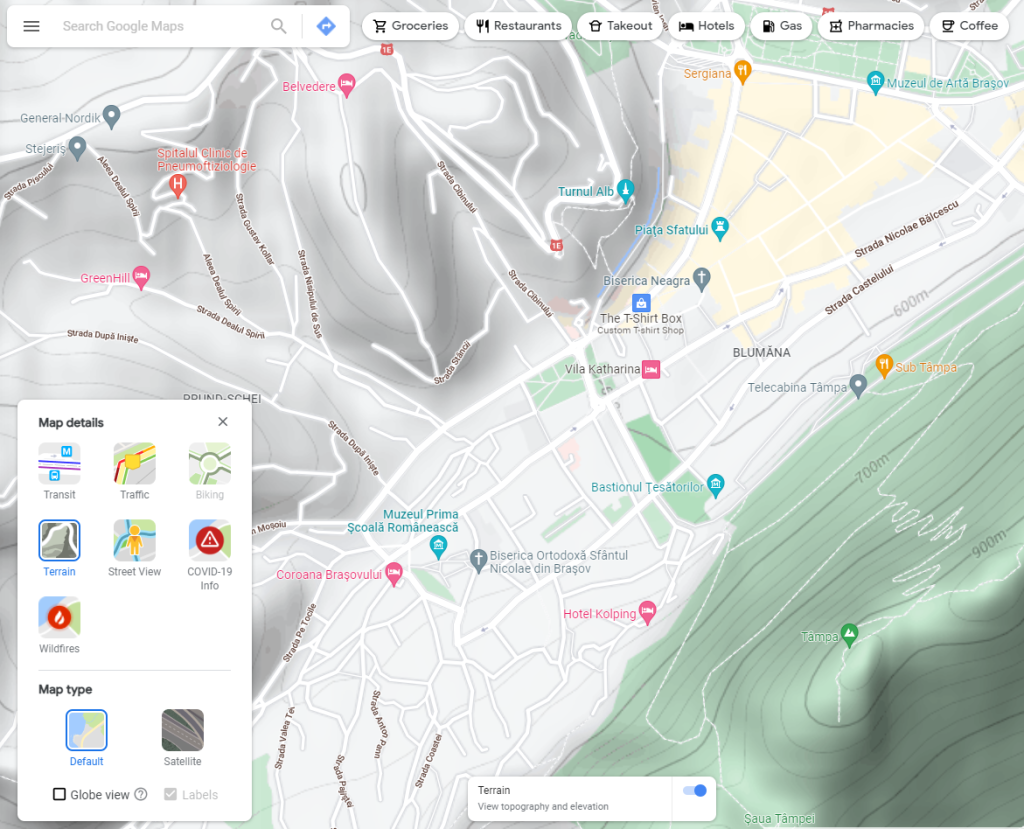The height and width of the screenshot is (829, 1024).
Task: Close the Map details panel
Action: point(223,422)
